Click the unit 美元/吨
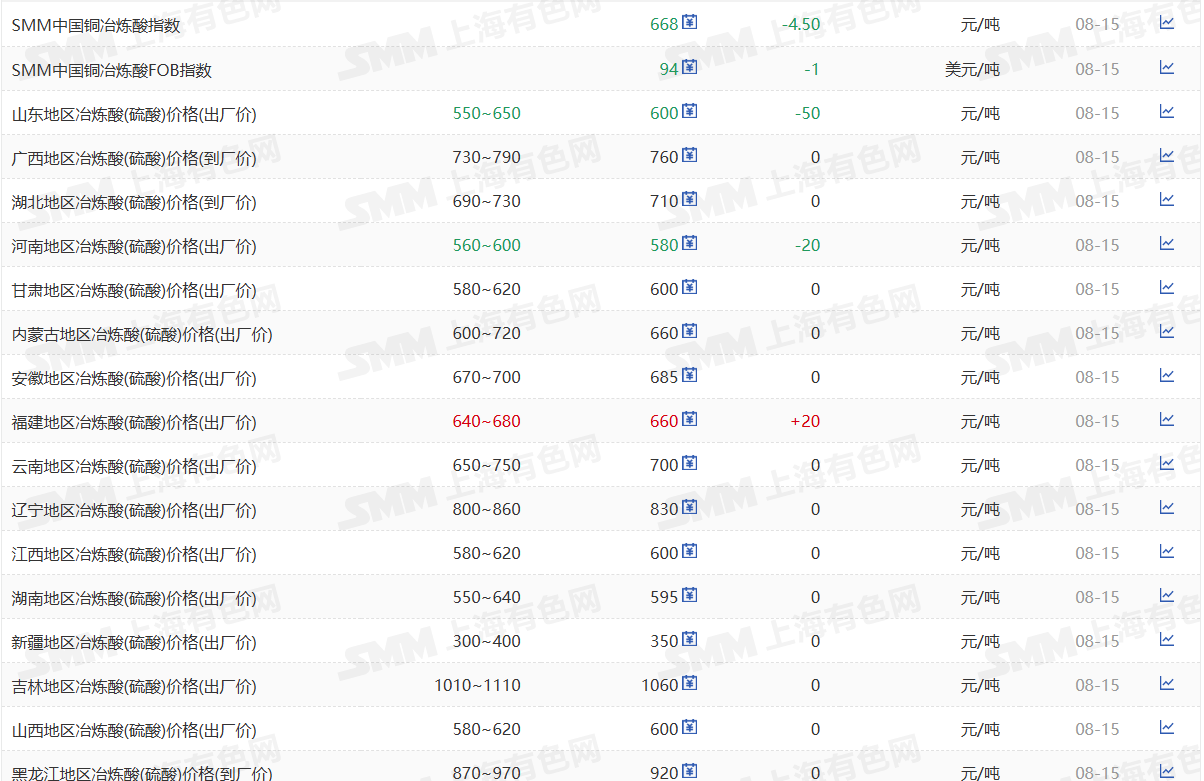Image resolution: width=1204 pixels, height=781 pixels. 972,69
